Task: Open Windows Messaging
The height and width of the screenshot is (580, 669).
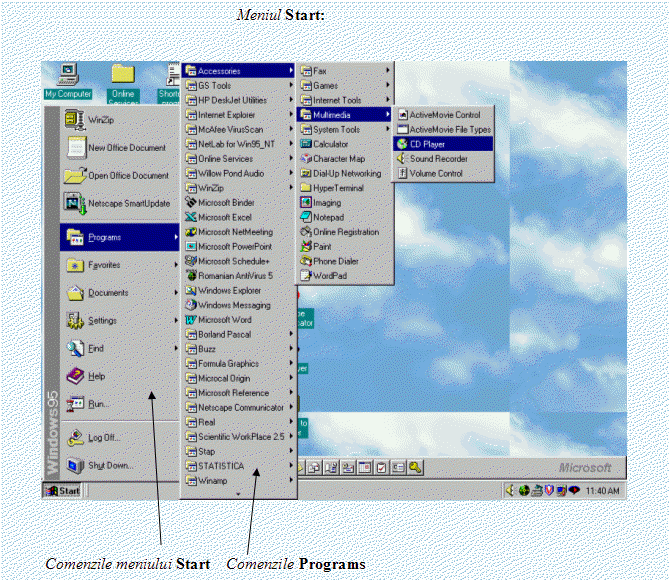Action: click(239, 305)
